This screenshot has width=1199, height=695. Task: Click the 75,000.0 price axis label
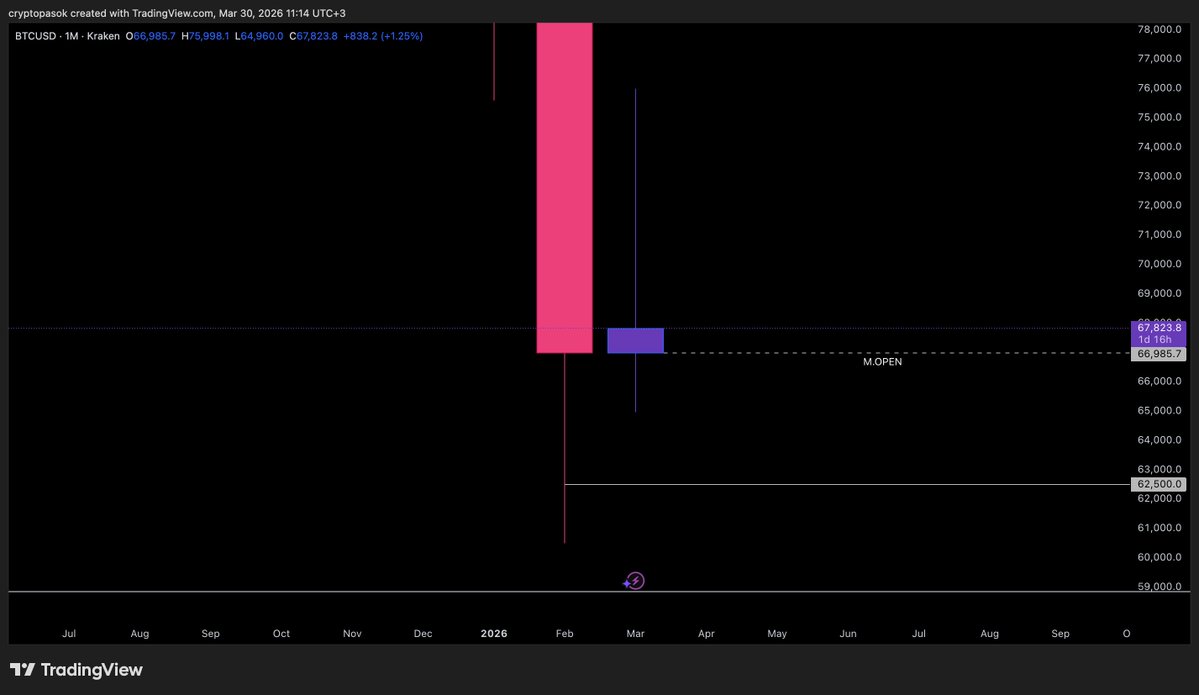pyautogui.click(x=1159, y=117)
